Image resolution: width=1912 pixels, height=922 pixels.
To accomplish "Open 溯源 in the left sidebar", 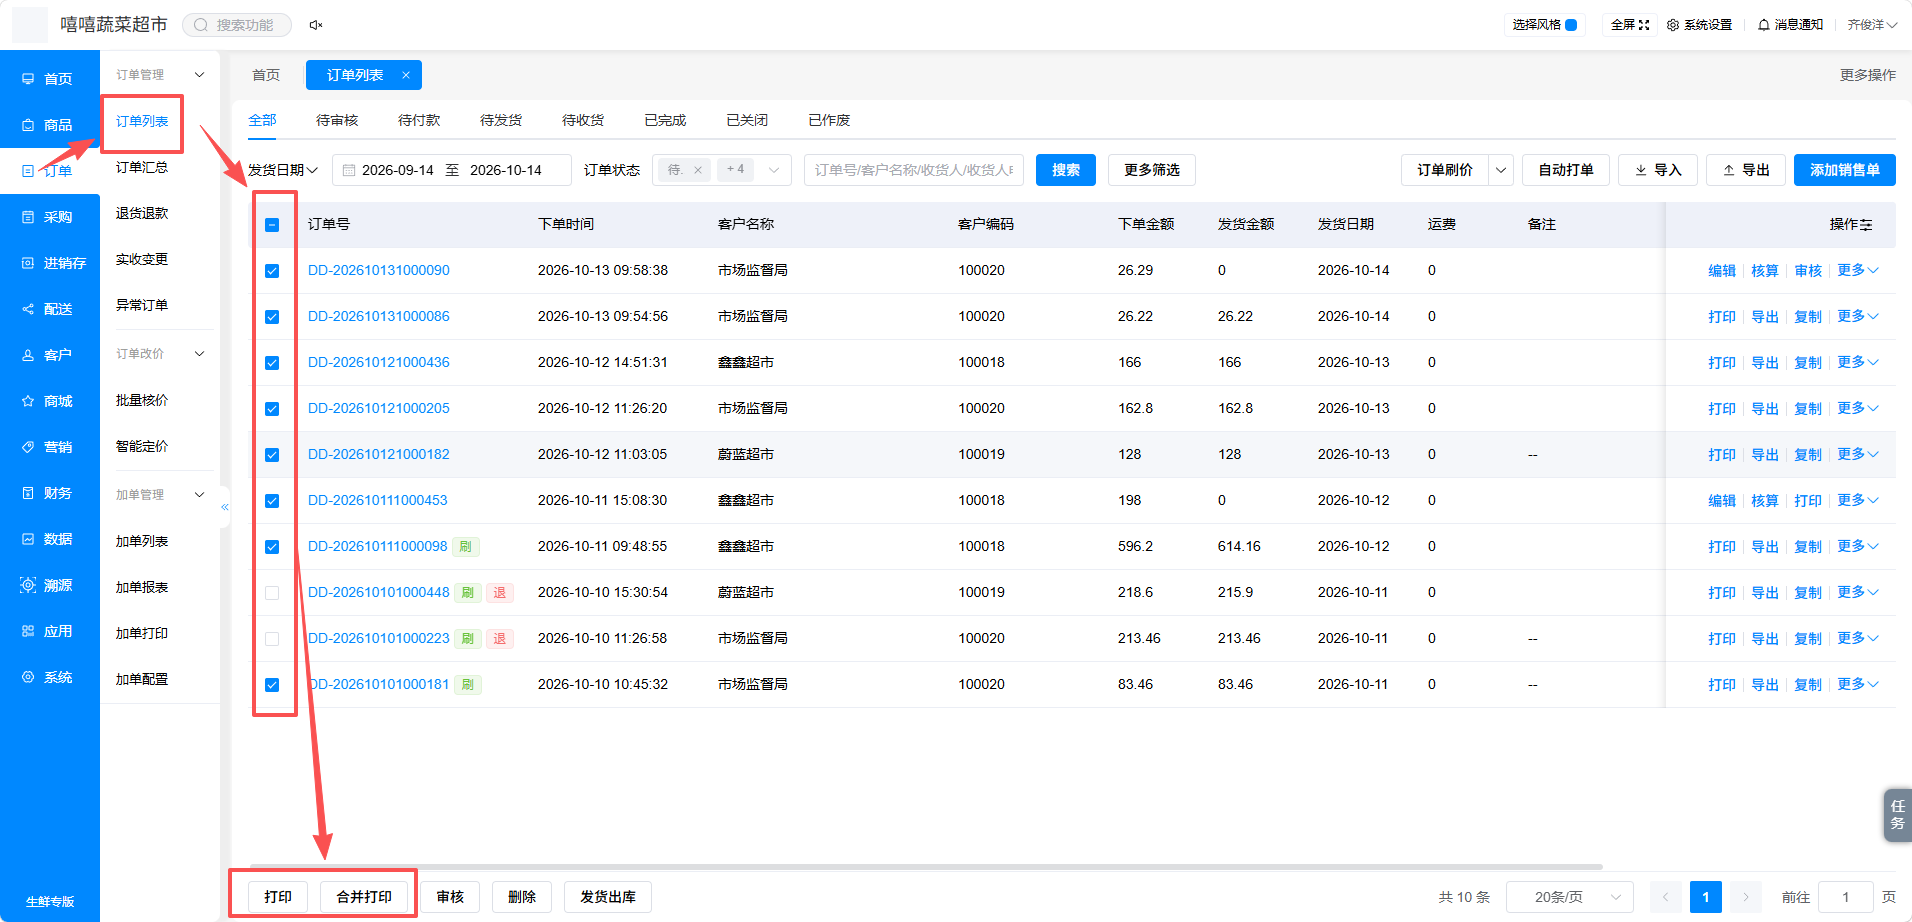I will click(x=49, y=585).
